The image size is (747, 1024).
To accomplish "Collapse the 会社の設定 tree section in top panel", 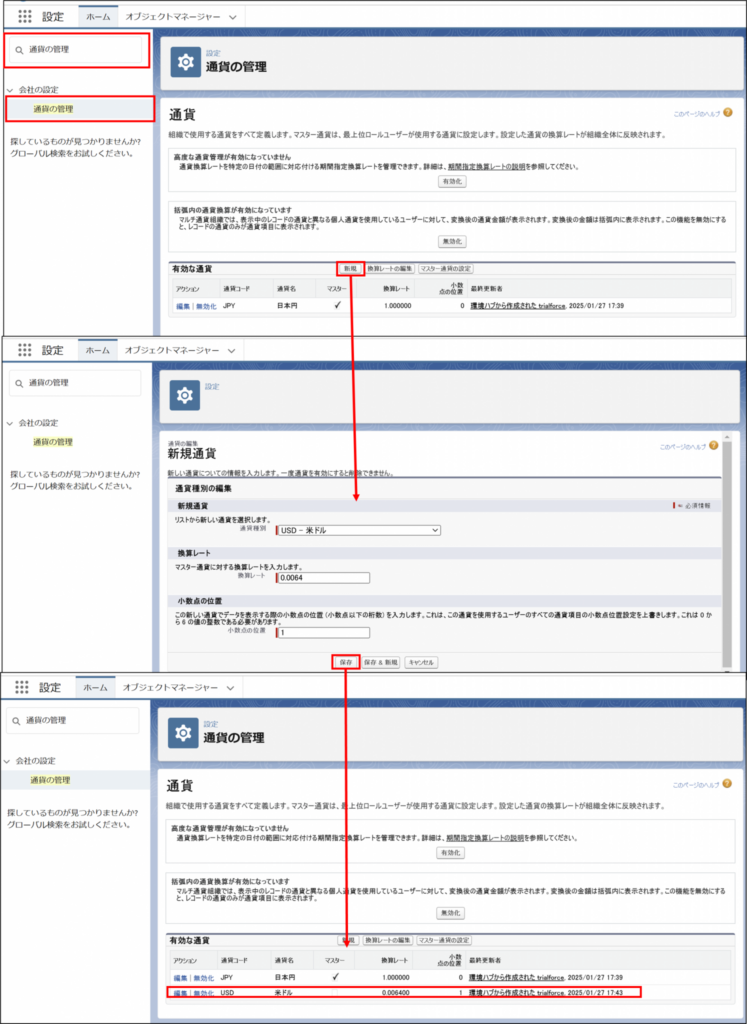I will click(10, 90).
